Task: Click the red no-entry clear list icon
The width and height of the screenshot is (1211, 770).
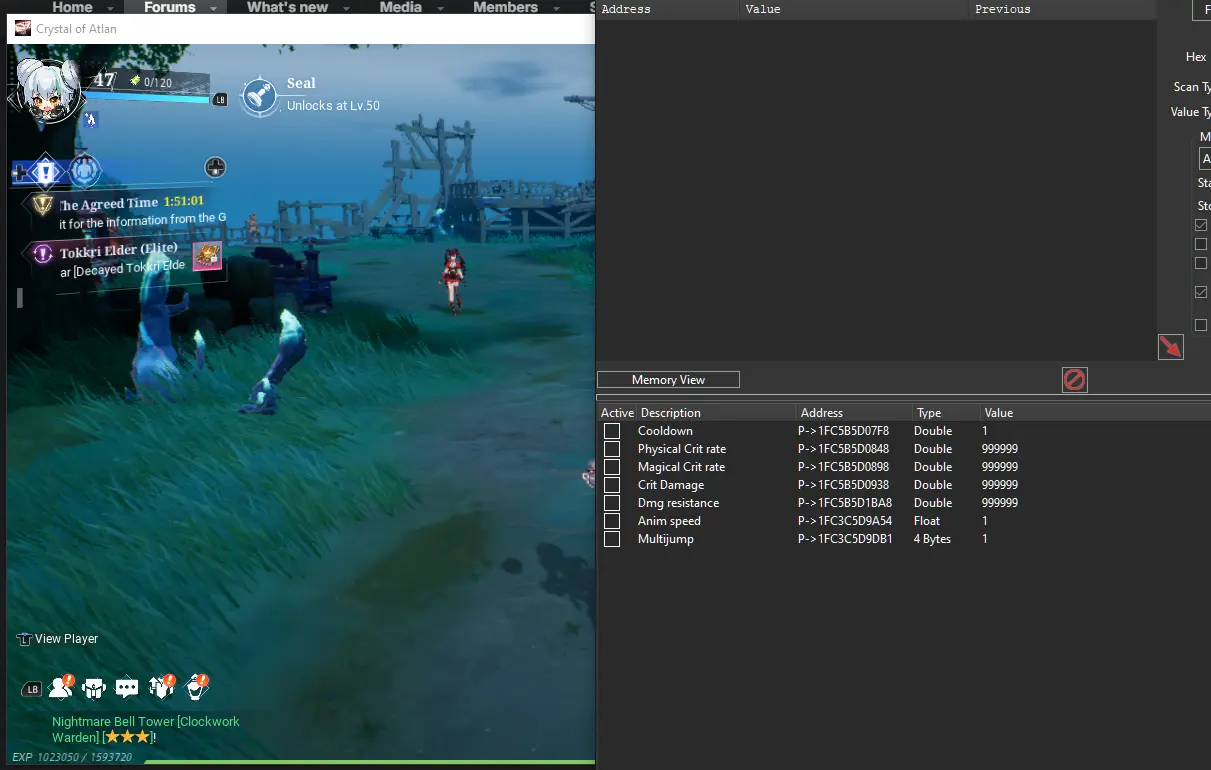Action: coord(1074,380)
